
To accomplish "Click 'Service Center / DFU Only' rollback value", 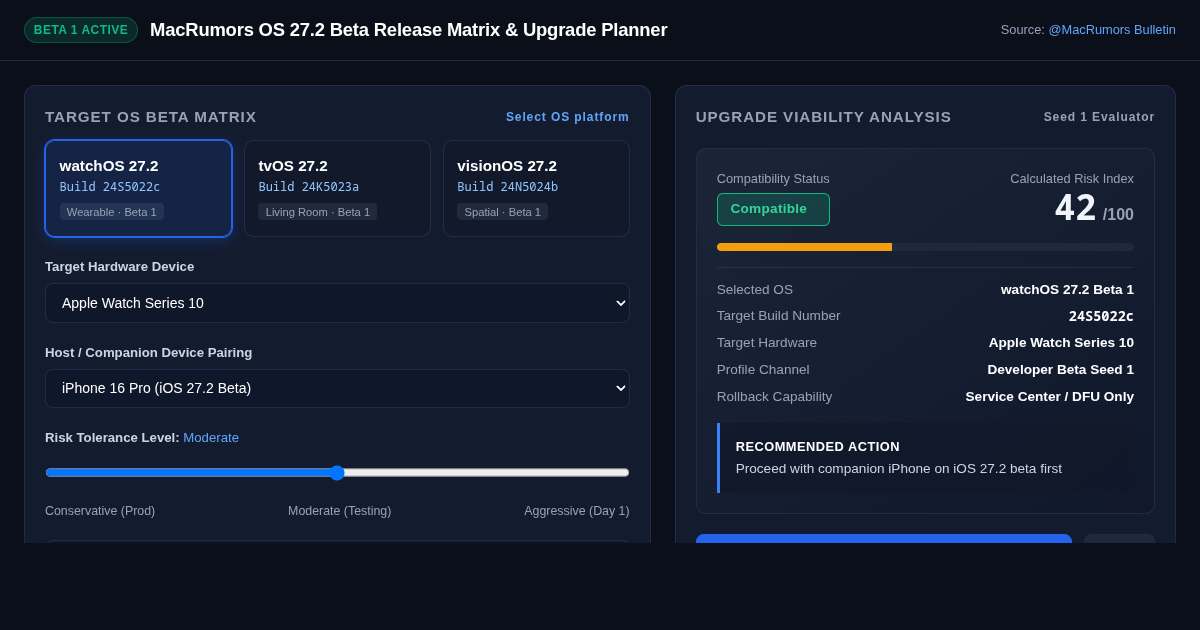I will coord(1050,397).
